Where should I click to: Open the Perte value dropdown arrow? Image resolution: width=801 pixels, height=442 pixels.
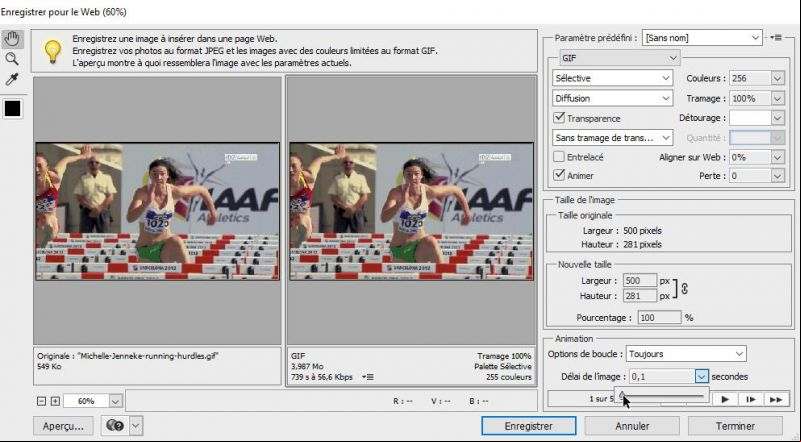tap(777, 176)
